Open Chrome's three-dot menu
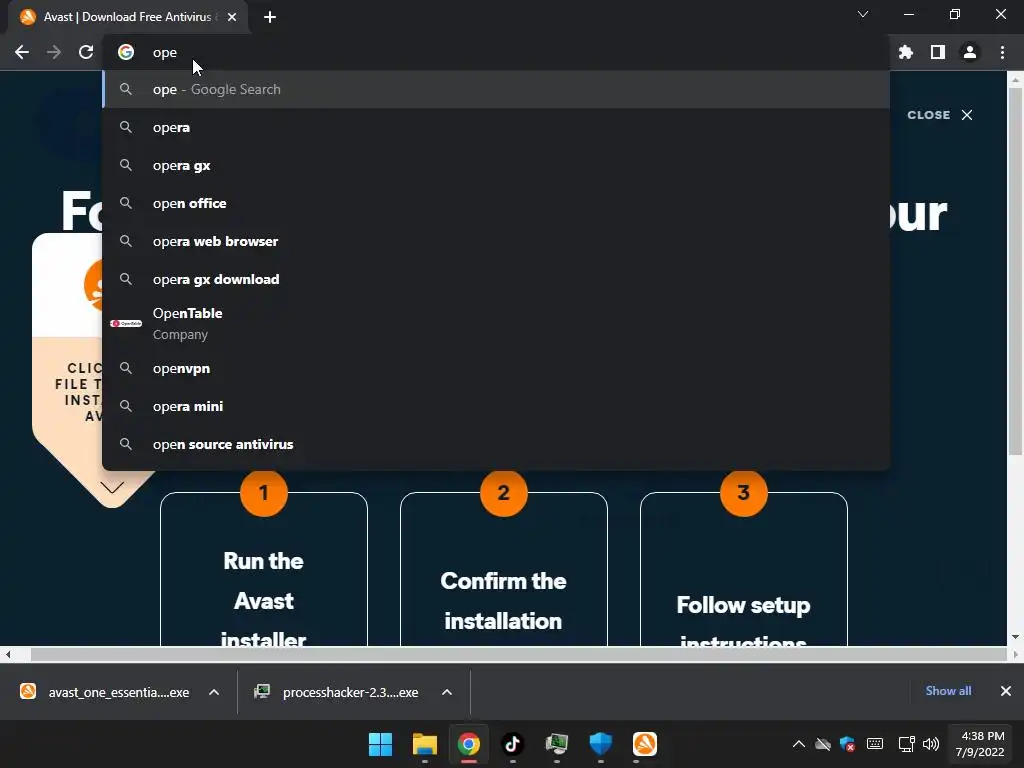Screen dimensions: 1024x768 tap(1002, 52)
